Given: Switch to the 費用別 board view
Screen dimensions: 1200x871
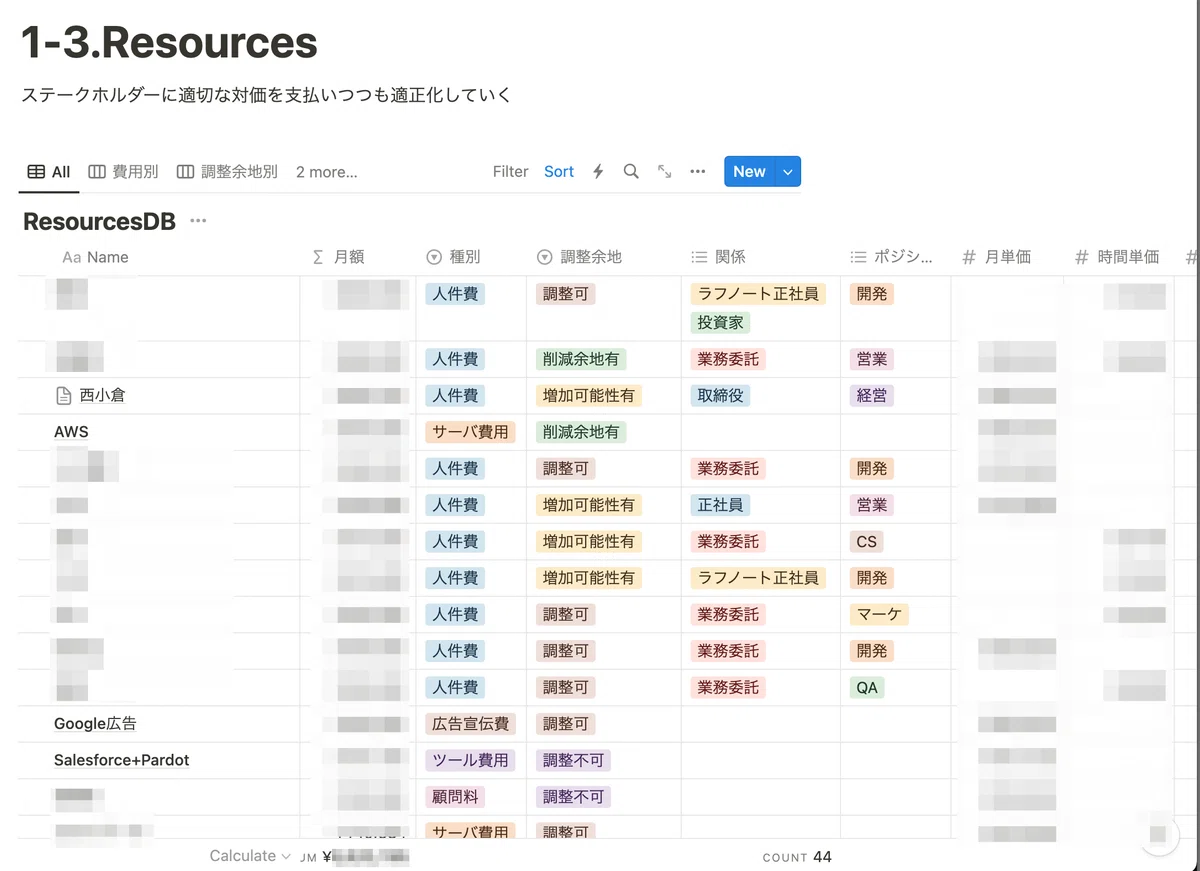Looking at the screenshot, I should (124, 172).
